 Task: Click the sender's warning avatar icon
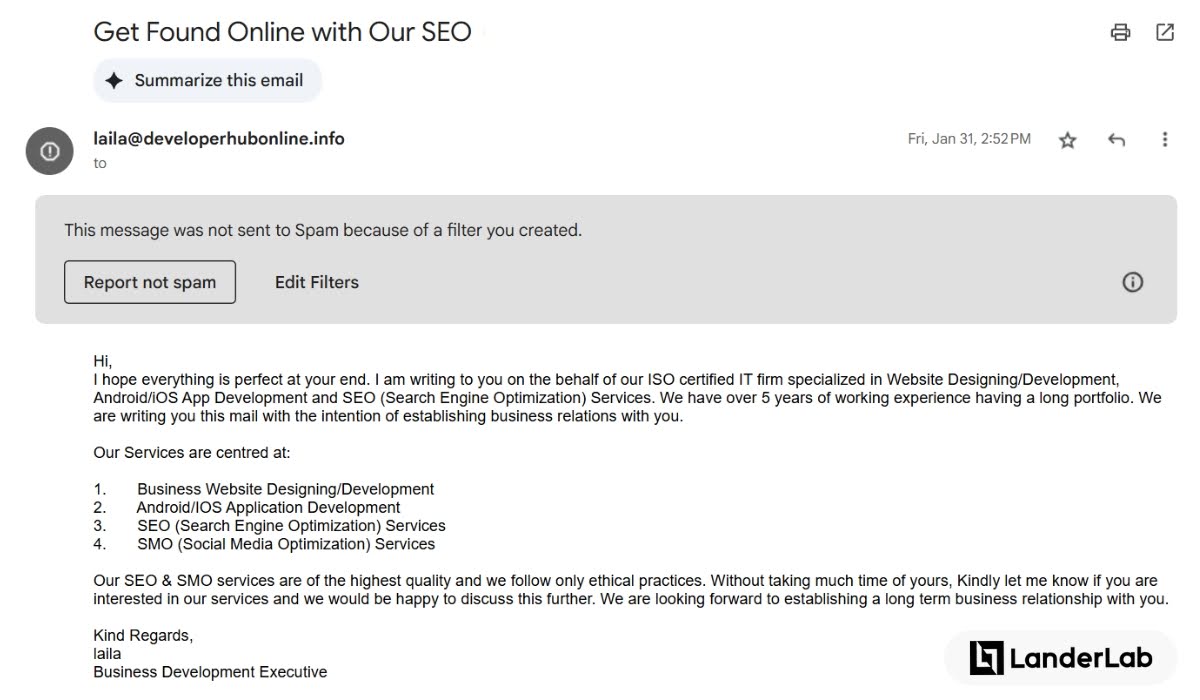[x=49, y=151]
